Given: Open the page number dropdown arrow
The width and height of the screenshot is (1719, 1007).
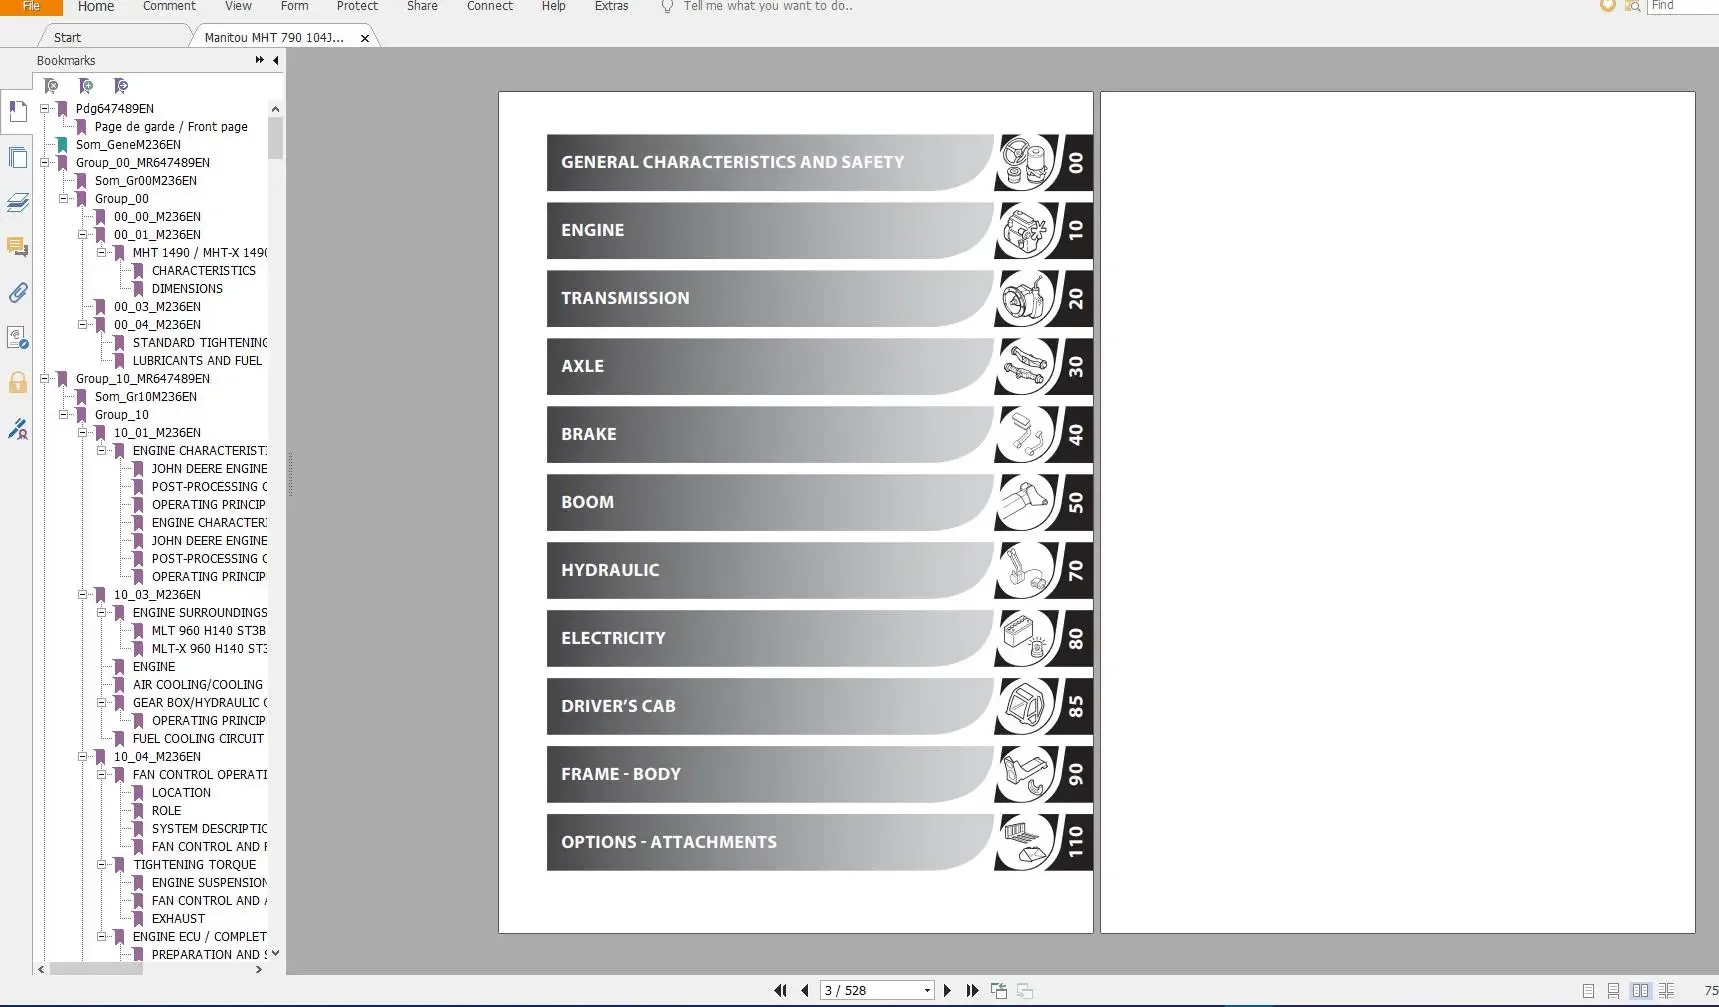Looking at the screenshot, I should coord(927,990).
